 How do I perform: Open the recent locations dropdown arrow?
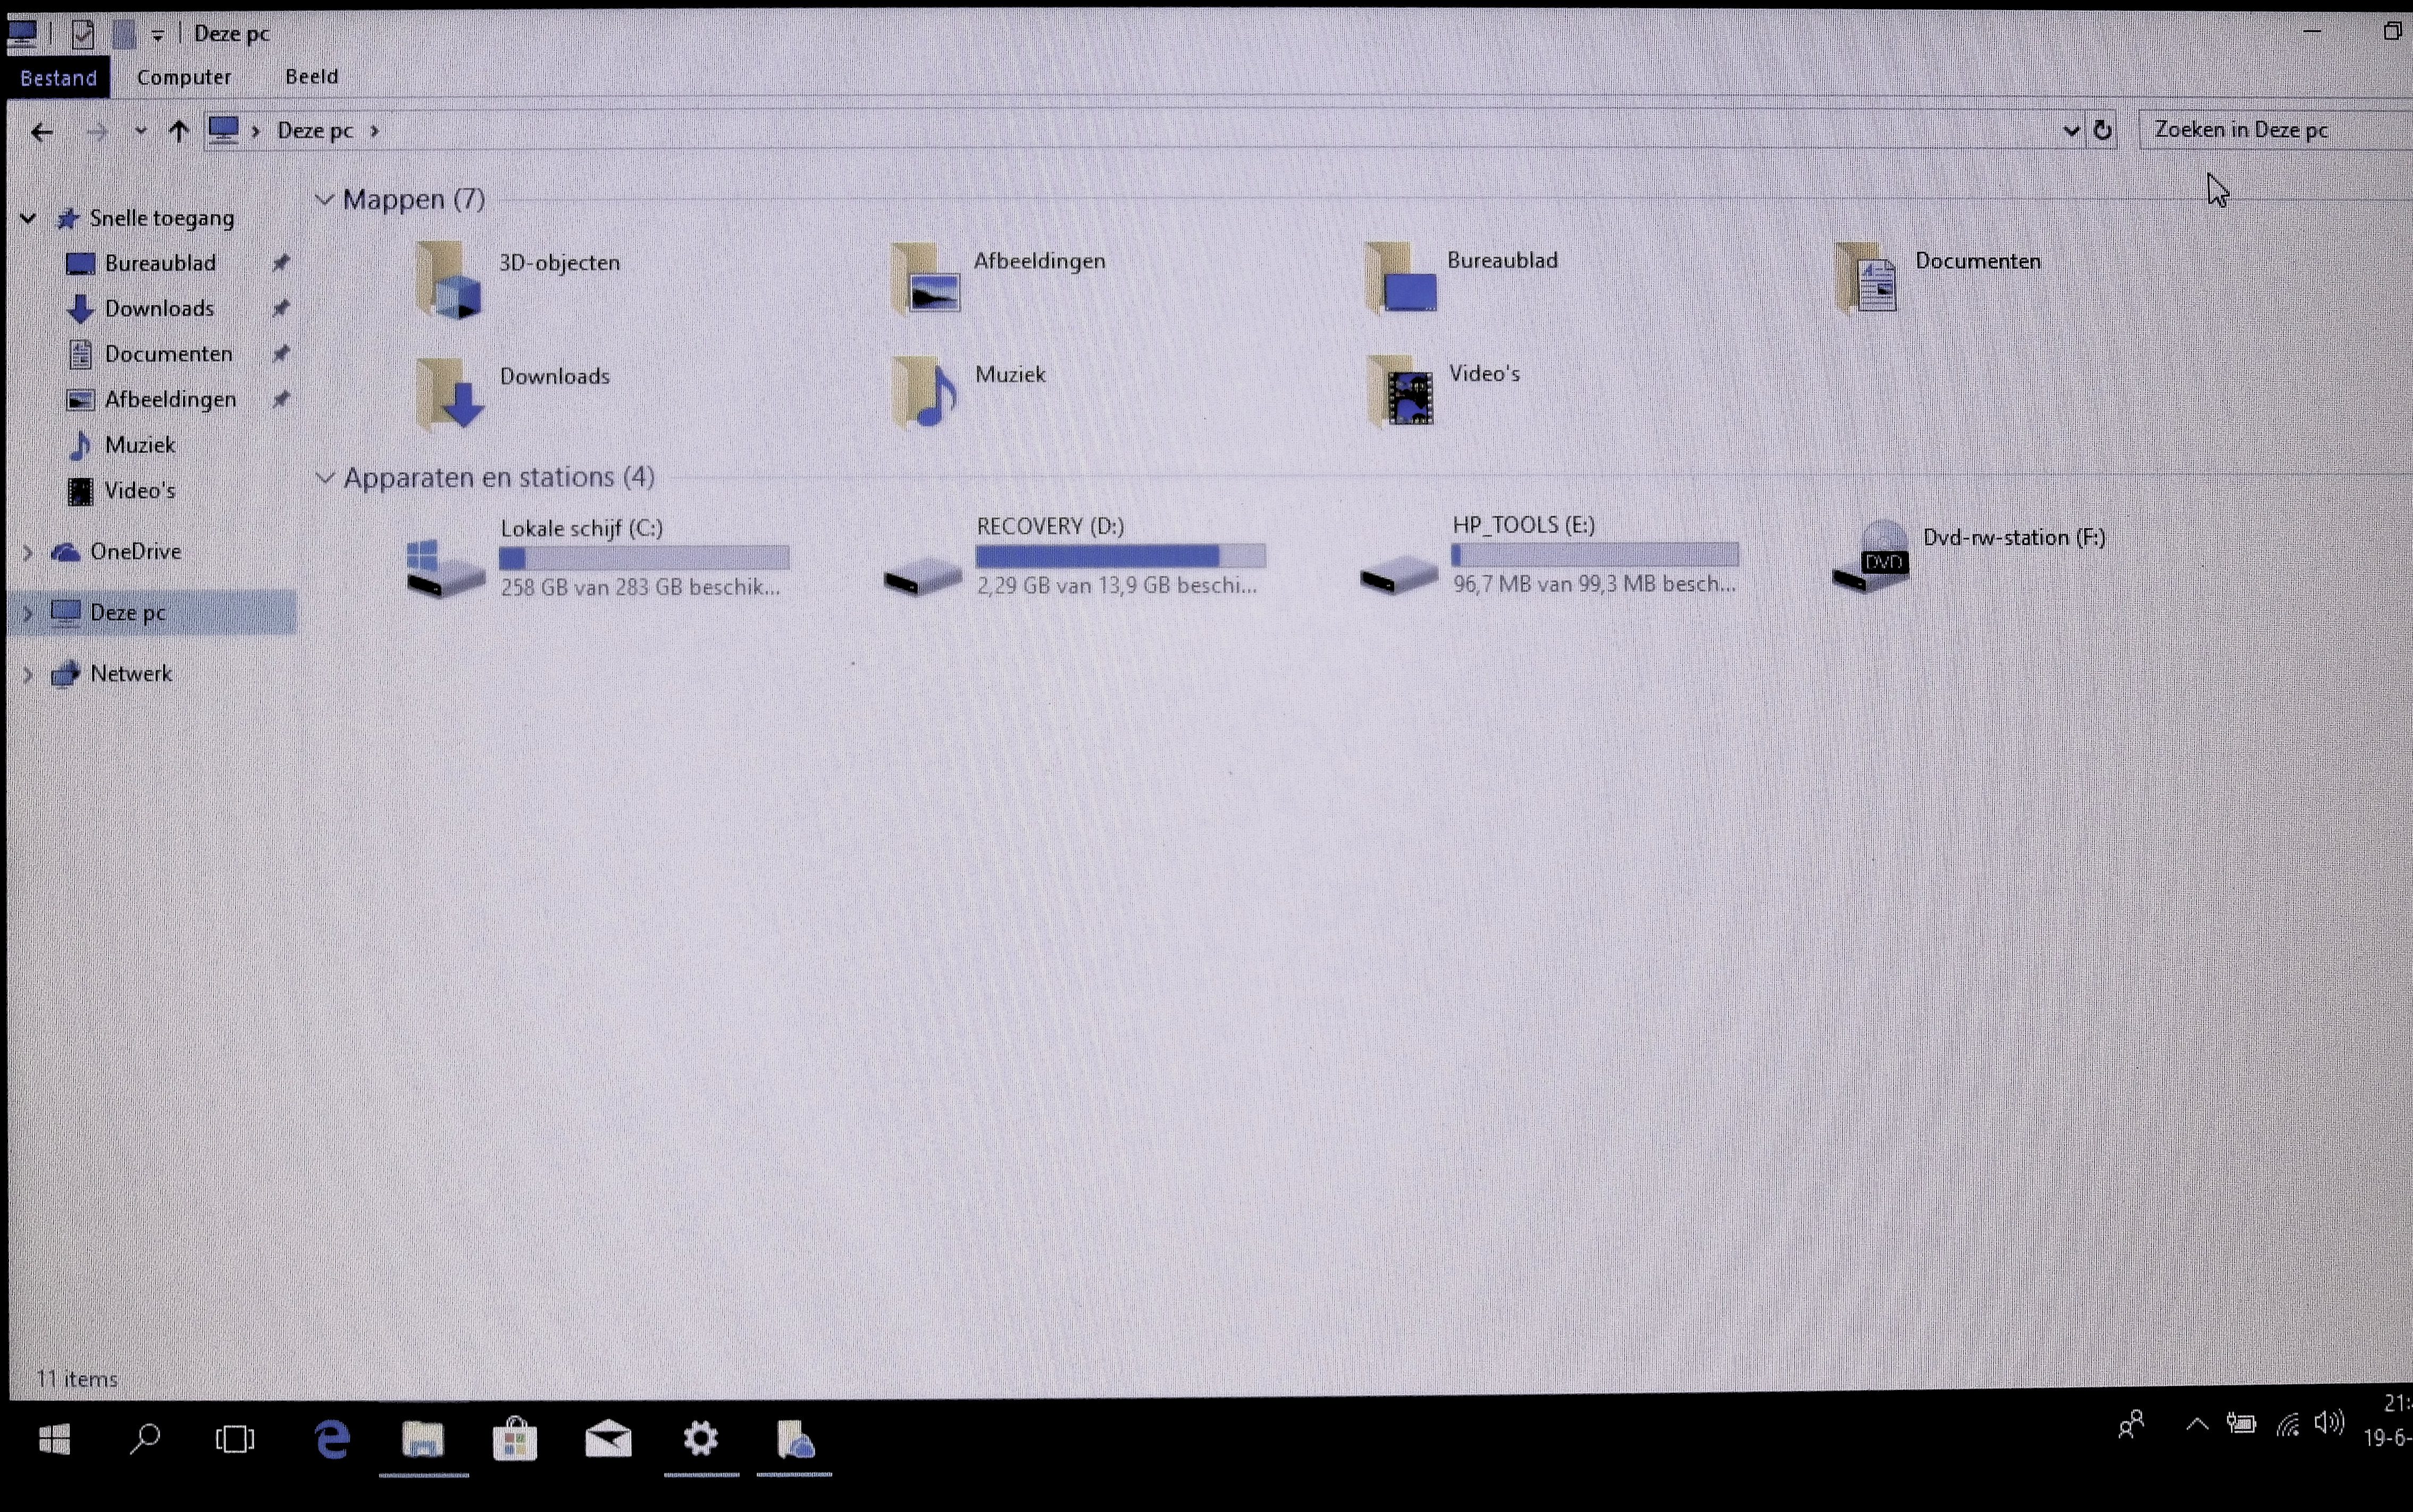[x=140, y=131]
